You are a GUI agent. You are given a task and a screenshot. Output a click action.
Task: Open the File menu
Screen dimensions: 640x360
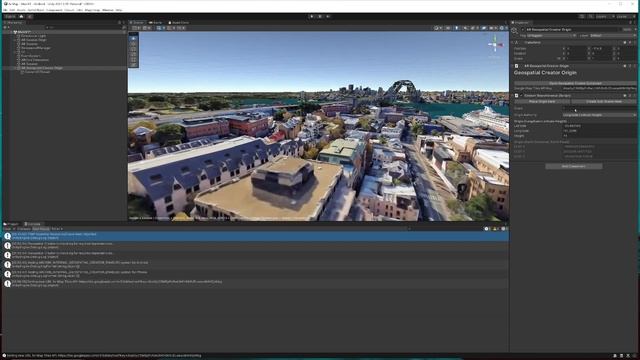[5, 10]
